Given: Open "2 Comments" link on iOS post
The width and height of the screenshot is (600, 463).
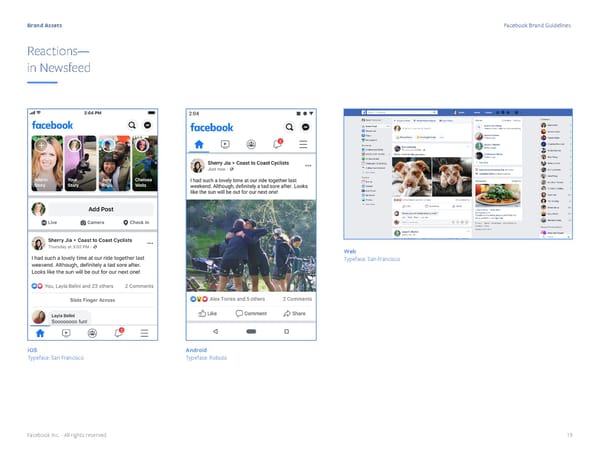Looking at the screenshot, I should [x=139, y=286].
